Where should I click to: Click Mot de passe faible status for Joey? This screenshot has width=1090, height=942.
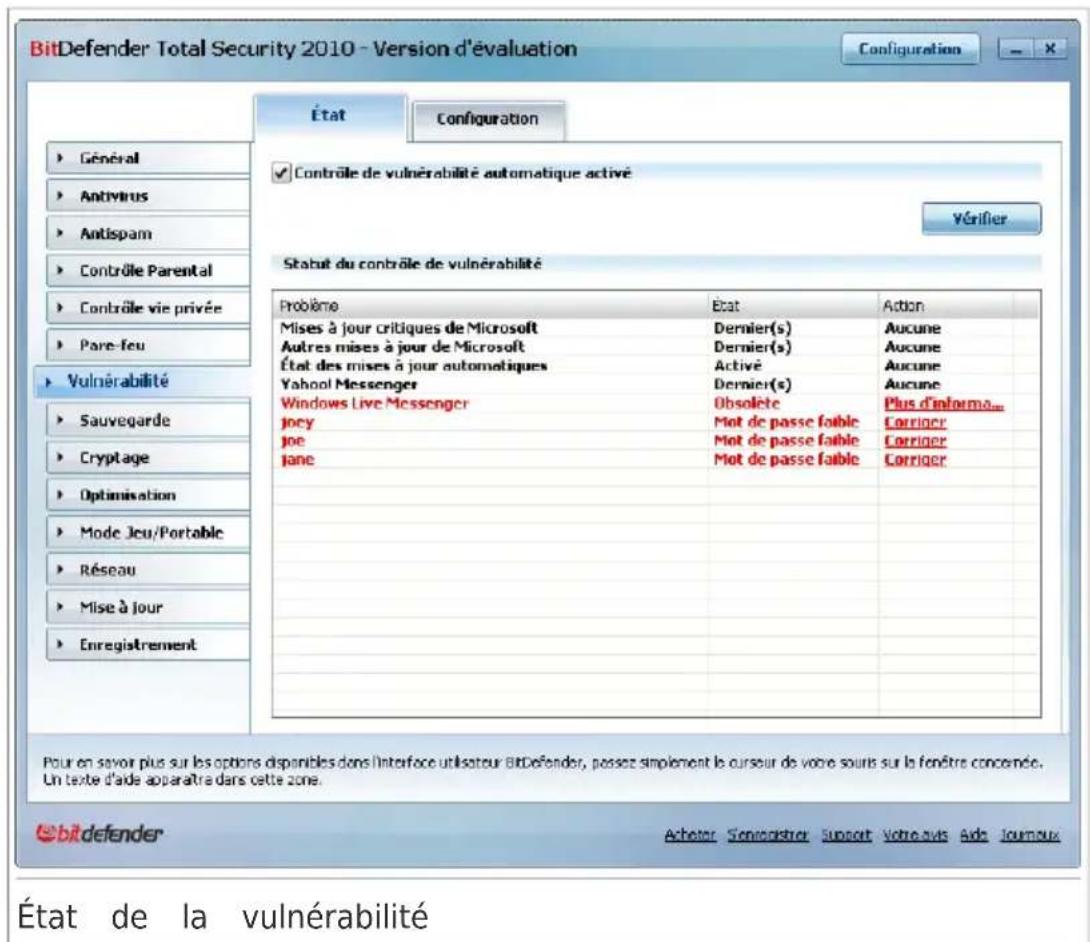click(786, 422)
